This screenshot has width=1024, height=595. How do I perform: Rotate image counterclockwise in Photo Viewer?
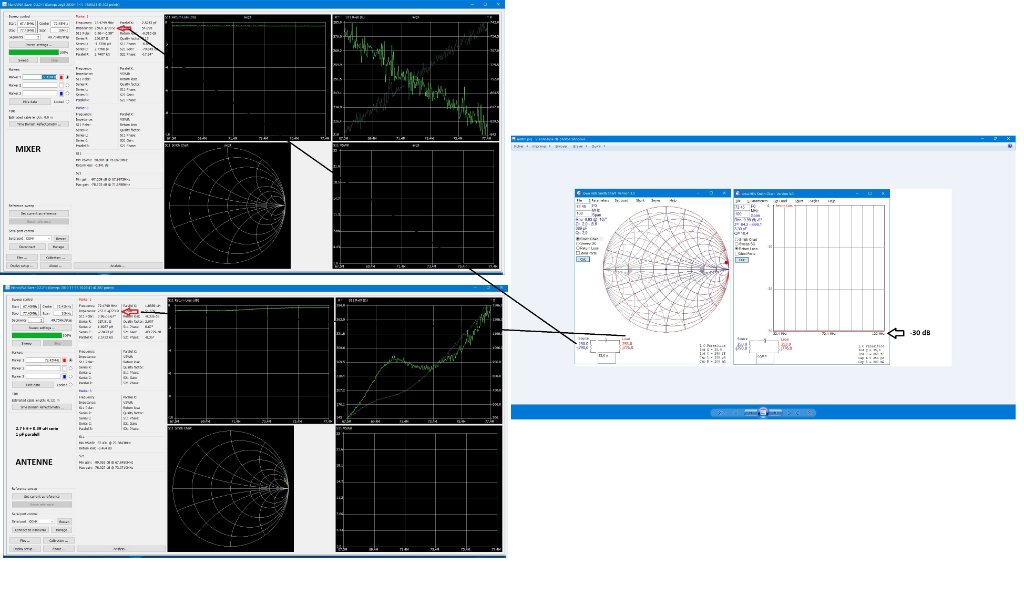click(x=789, y=413)
